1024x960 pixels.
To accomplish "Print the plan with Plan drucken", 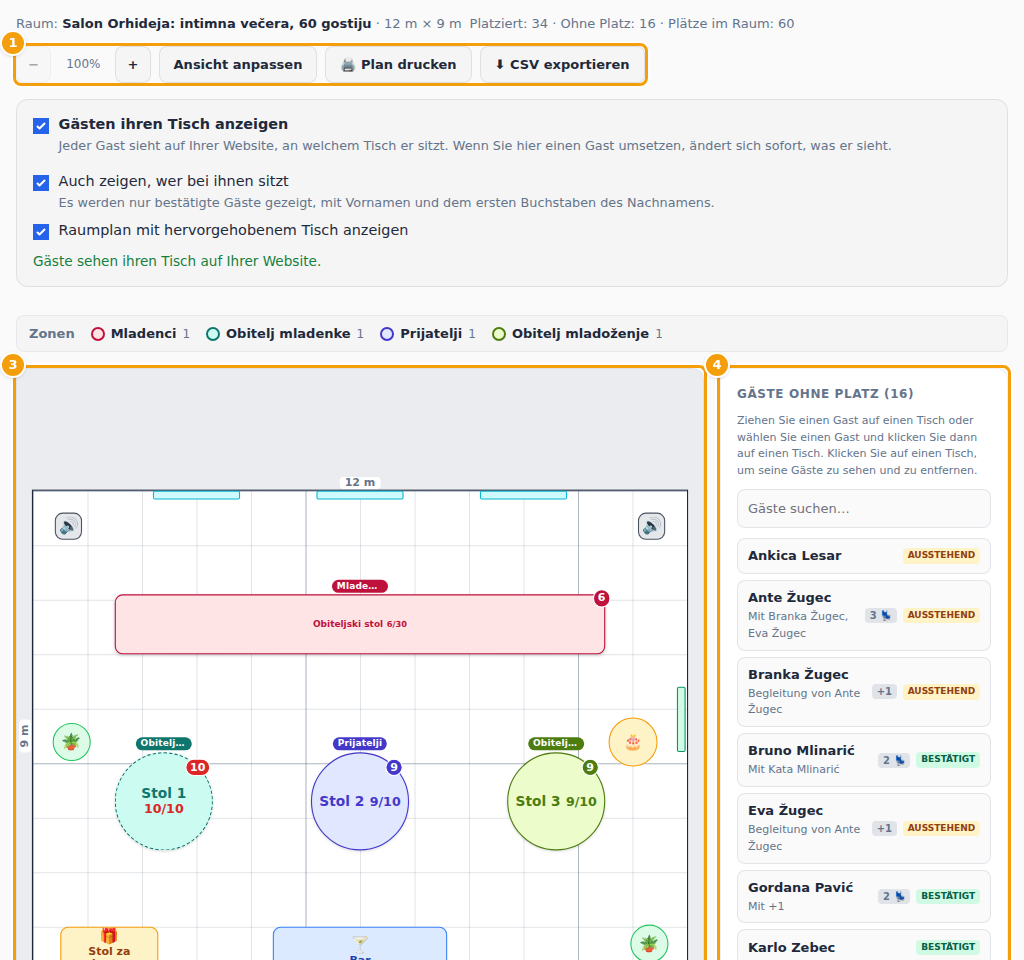I will pyautogui.click(x=398, y=65).
